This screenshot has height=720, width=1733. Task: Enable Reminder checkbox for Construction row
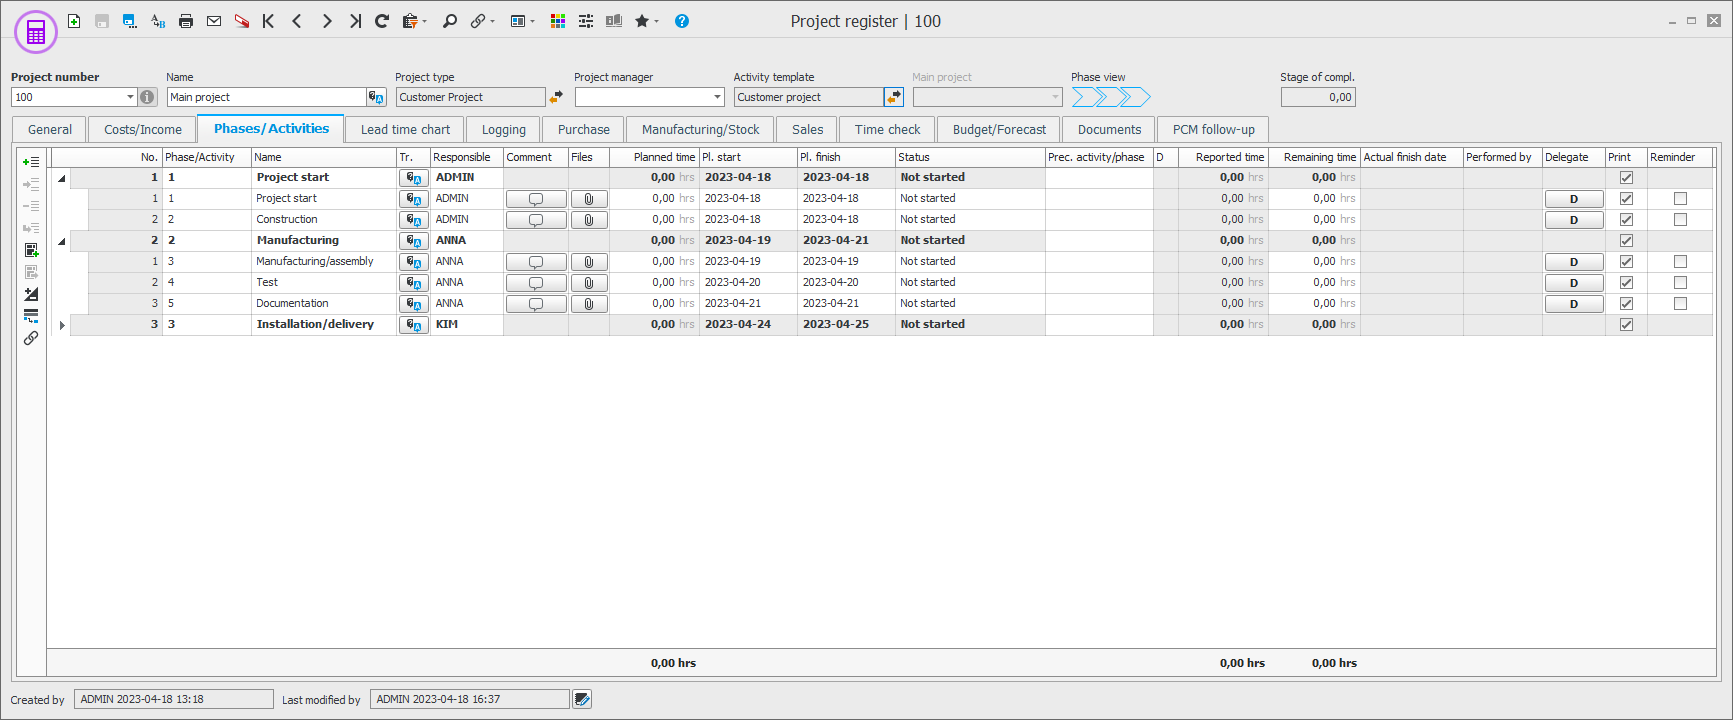pyautogui.click(x=1680, y=220)
